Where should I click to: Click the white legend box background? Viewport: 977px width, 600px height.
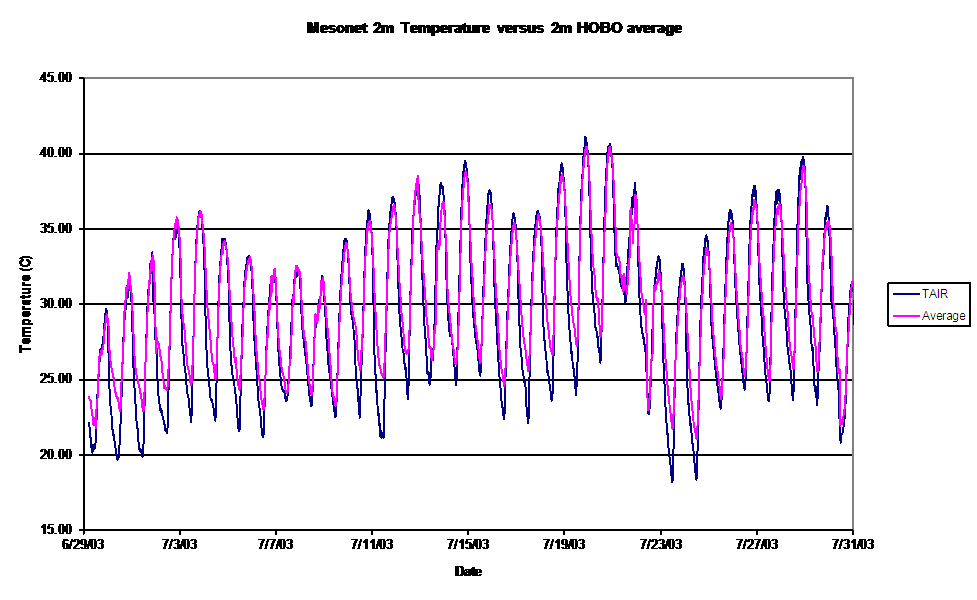point(928,305)
